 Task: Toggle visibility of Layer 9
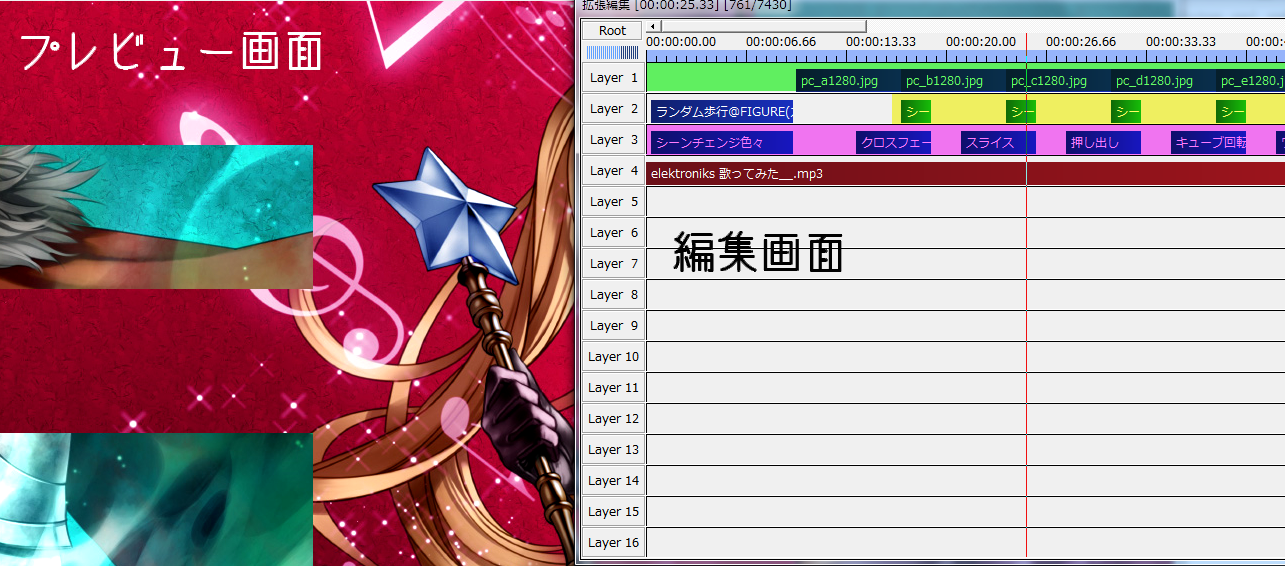click(614, 326)
